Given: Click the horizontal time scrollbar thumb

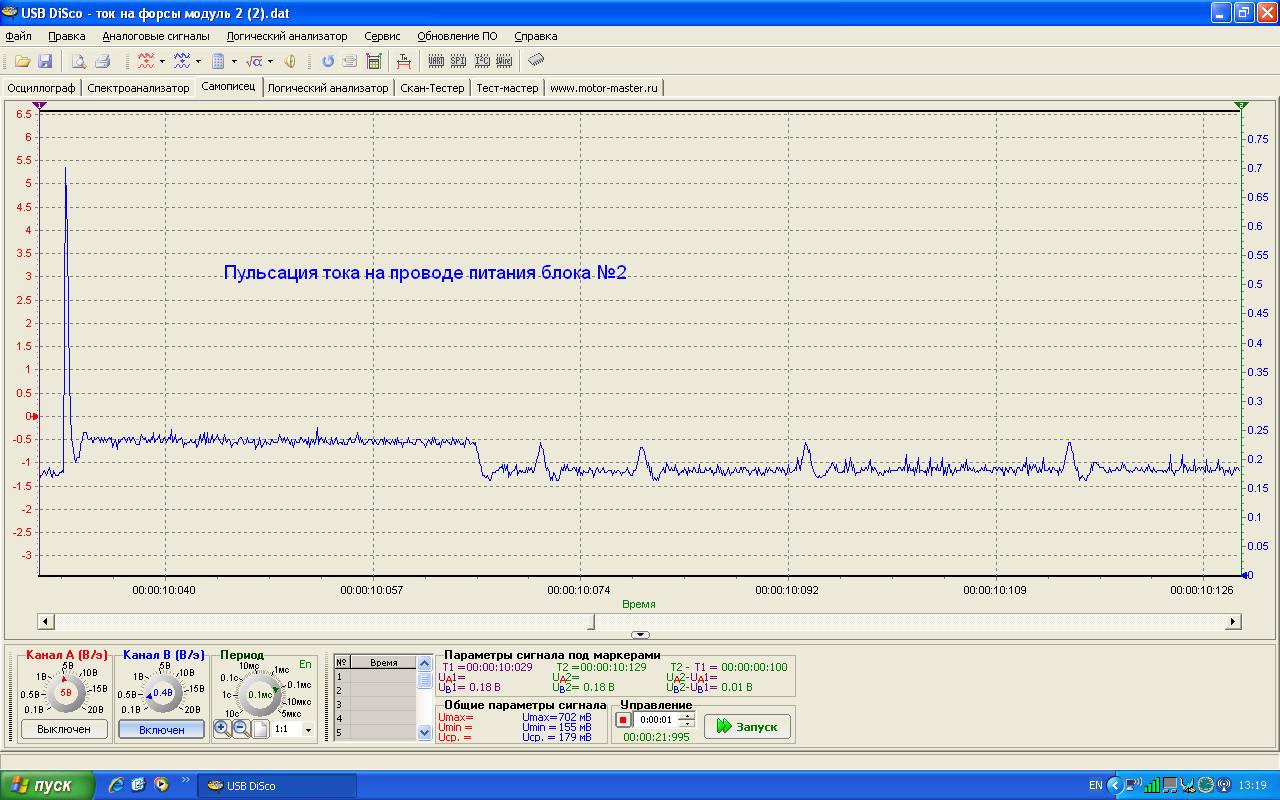Looking at the screenshot, I should tap(592, 622).
